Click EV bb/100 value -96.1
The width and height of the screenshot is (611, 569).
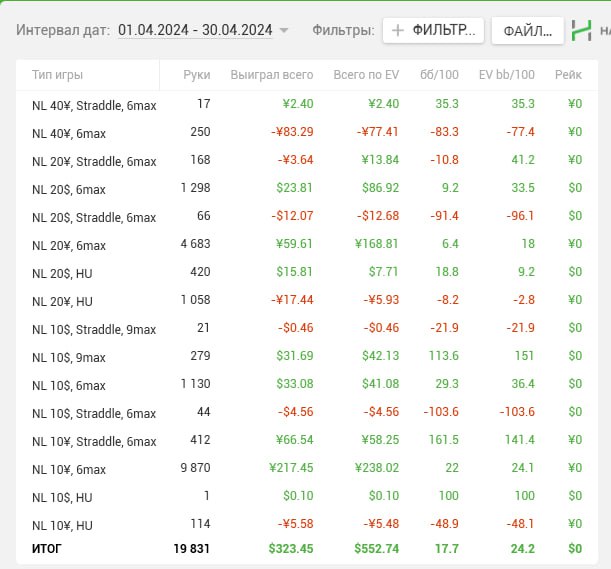point(520,216)
